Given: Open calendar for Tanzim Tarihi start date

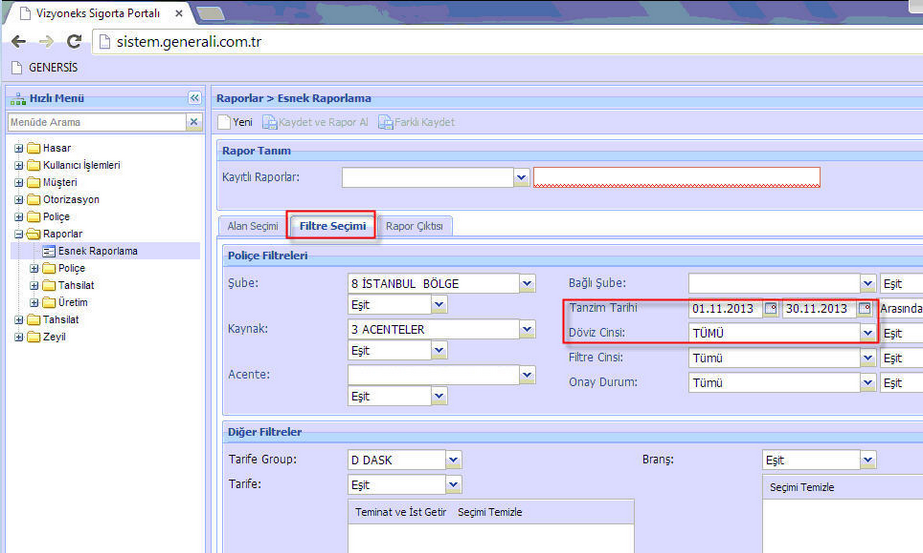Looking at the screenshot, I should [770, 309].
